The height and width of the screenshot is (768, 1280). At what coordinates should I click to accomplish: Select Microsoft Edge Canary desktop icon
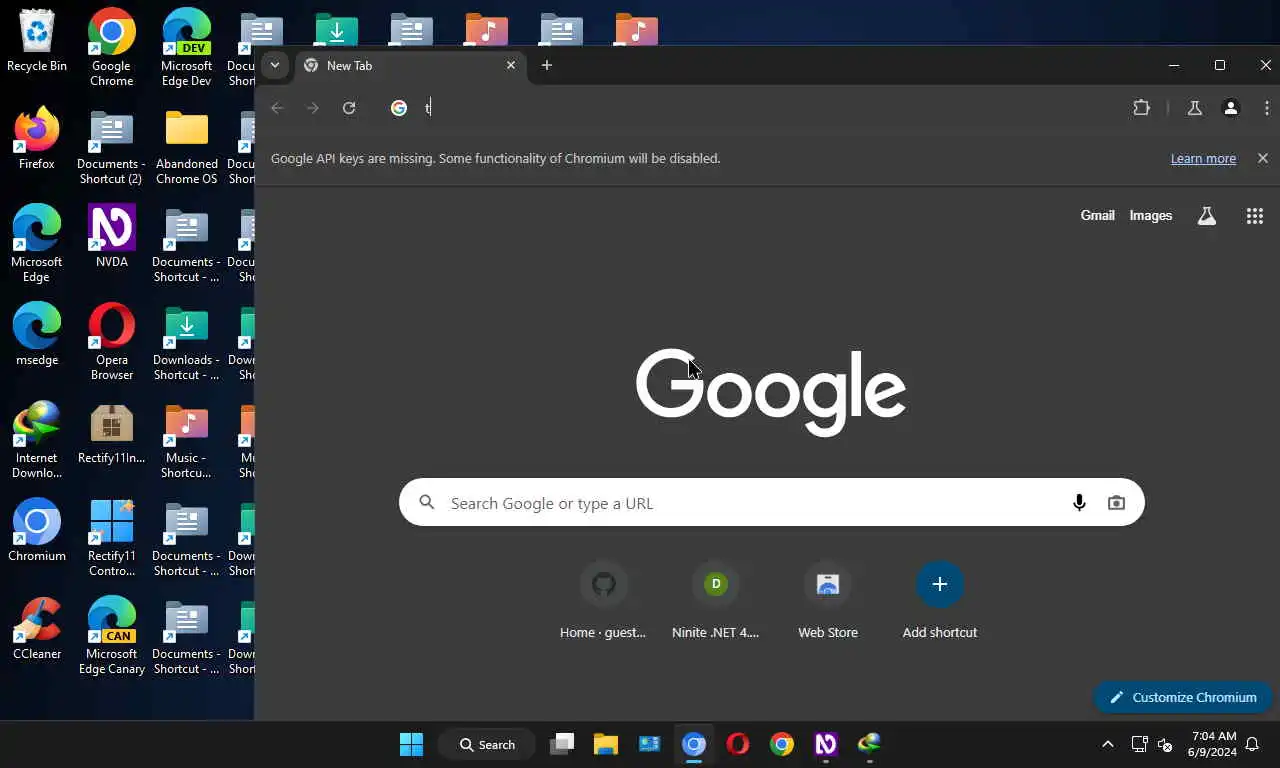click(112, 636)
